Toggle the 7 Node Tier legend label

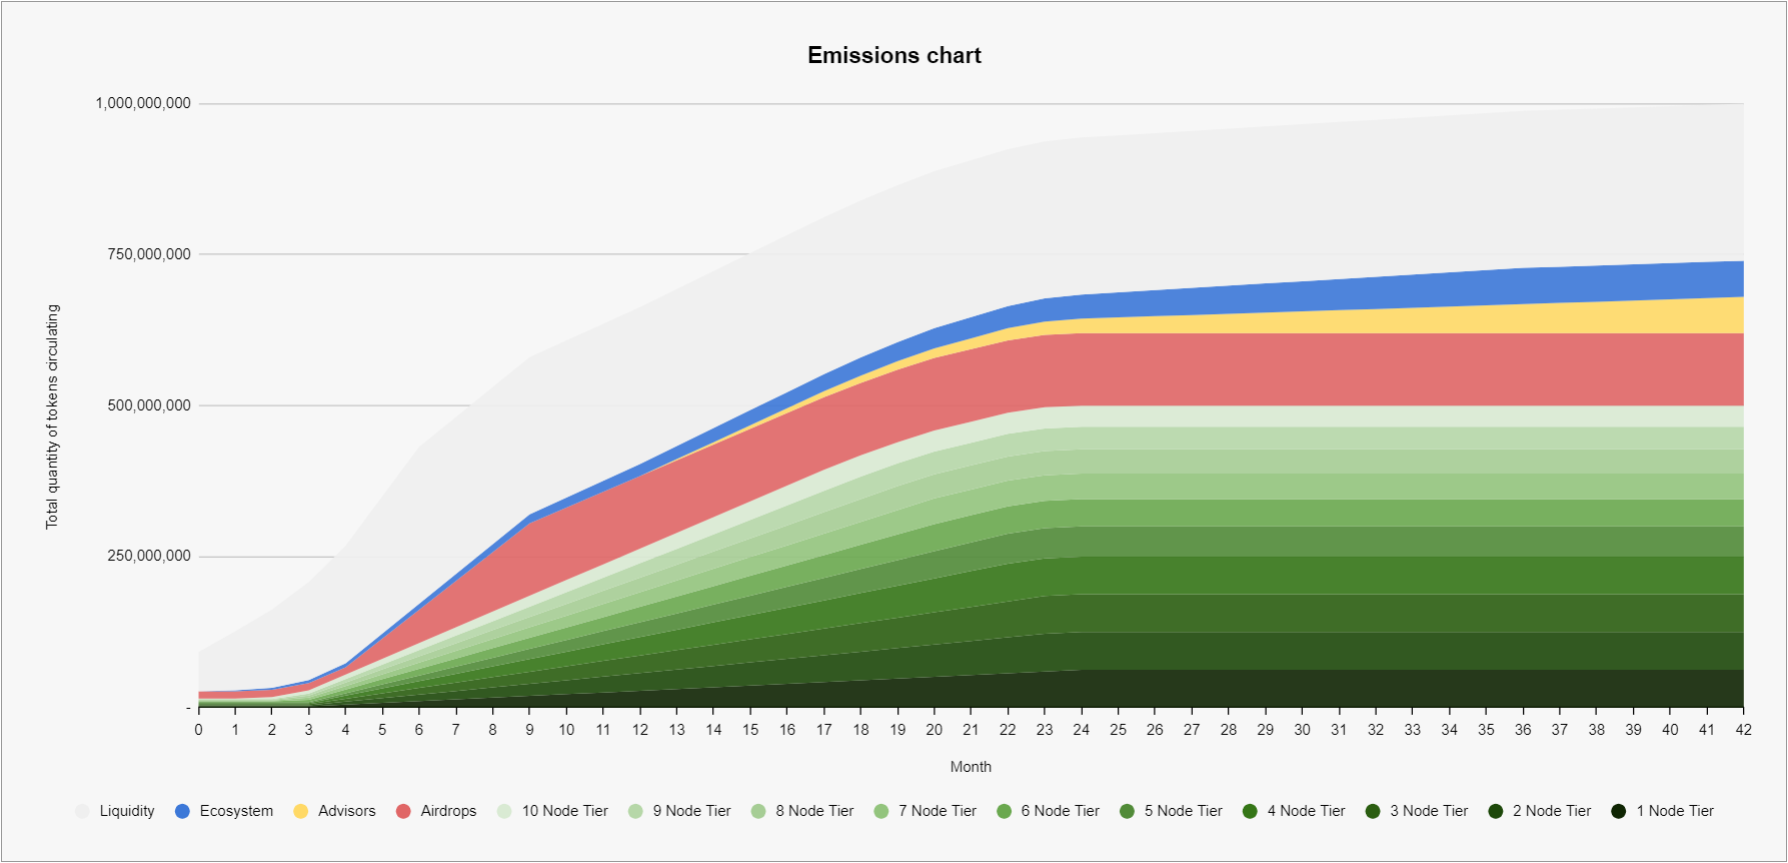click(937, 811)
